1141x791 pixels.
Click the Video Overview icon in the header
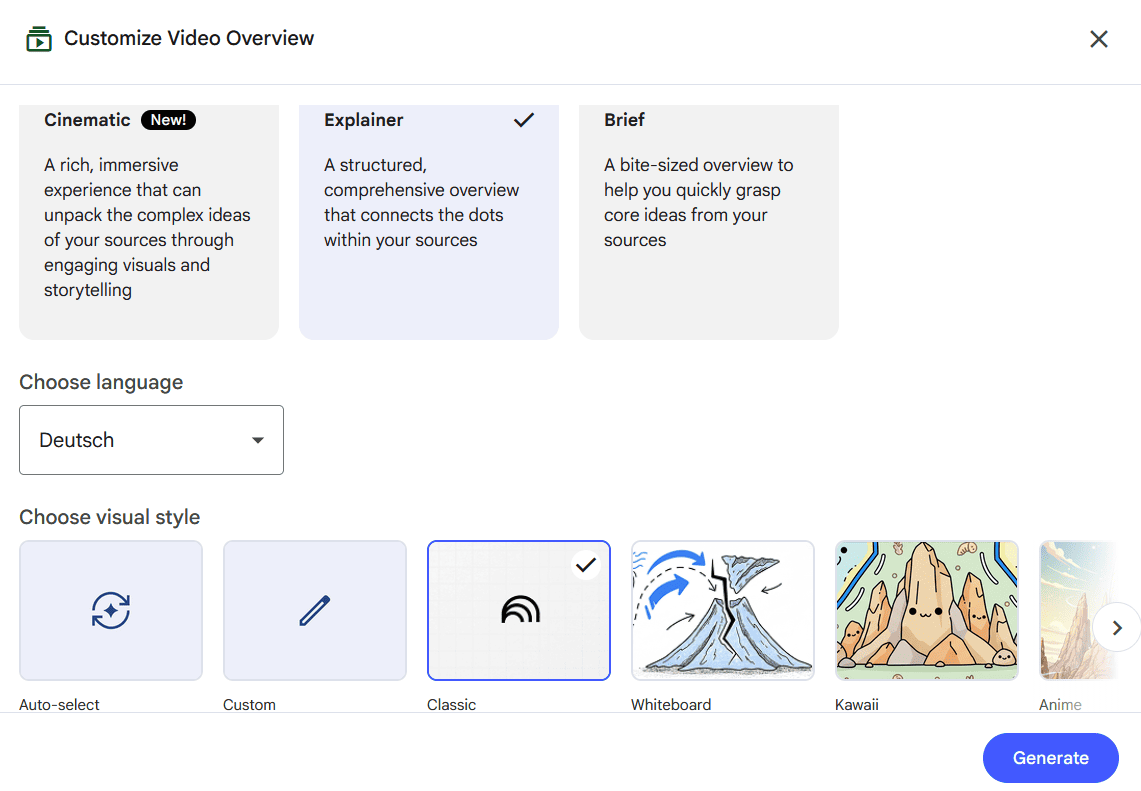(39, 39)
